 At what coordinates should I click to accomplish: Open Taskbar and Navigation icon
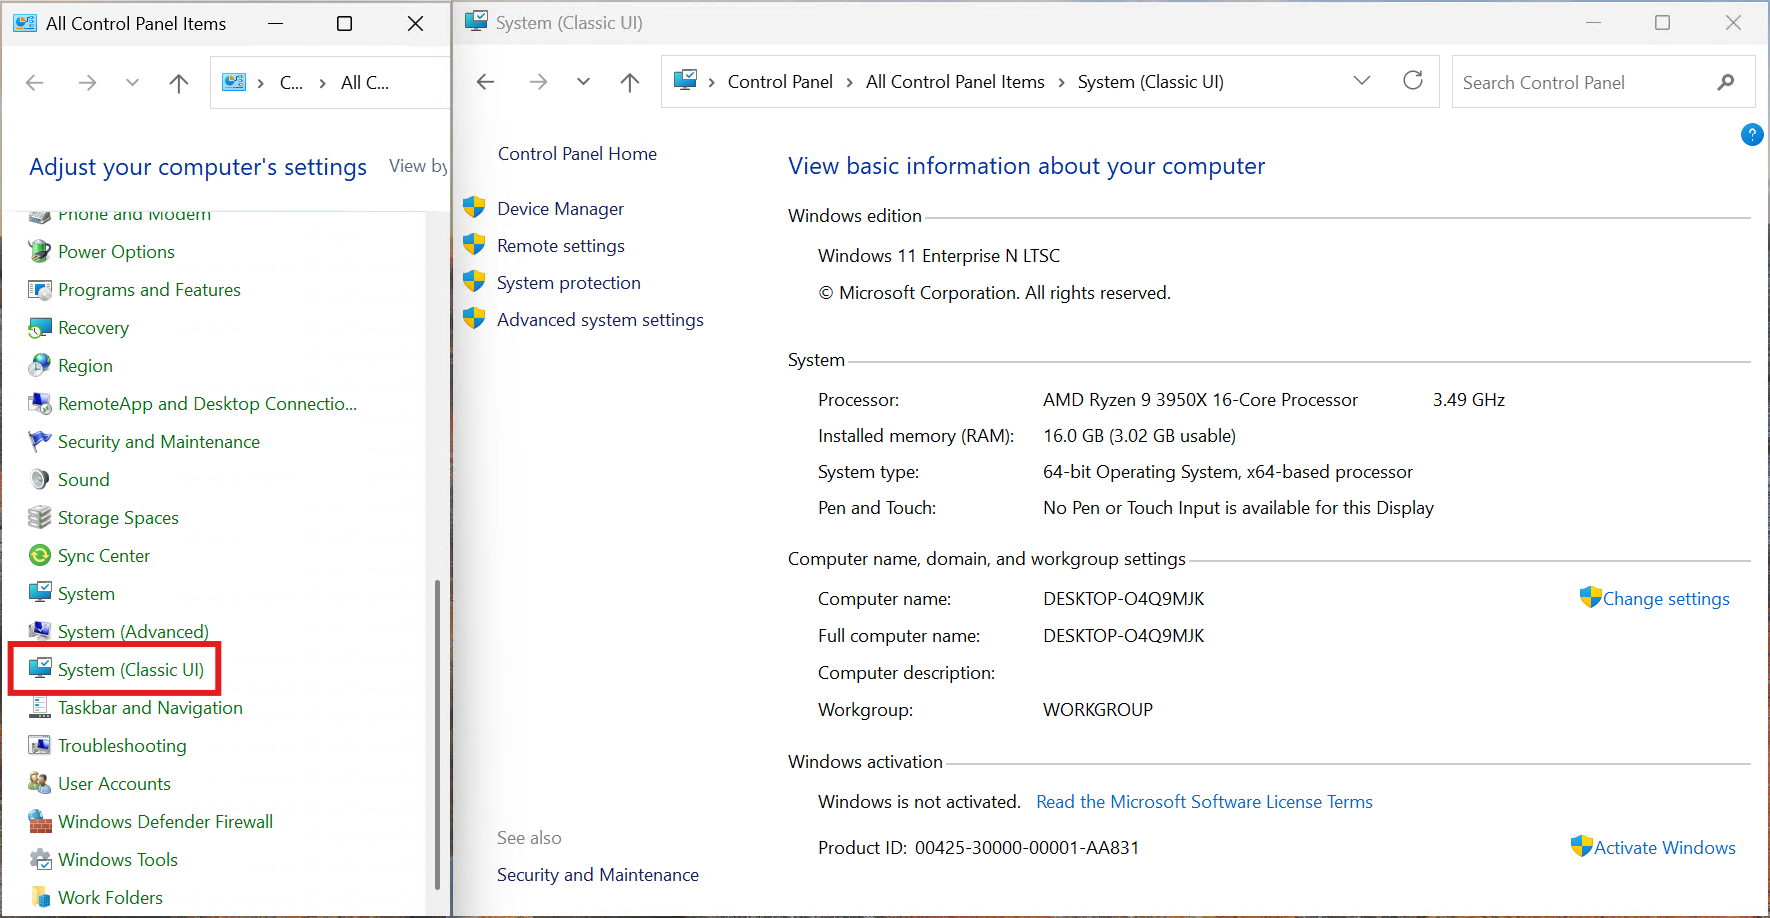pyautogui.click(x=40, y=708)
